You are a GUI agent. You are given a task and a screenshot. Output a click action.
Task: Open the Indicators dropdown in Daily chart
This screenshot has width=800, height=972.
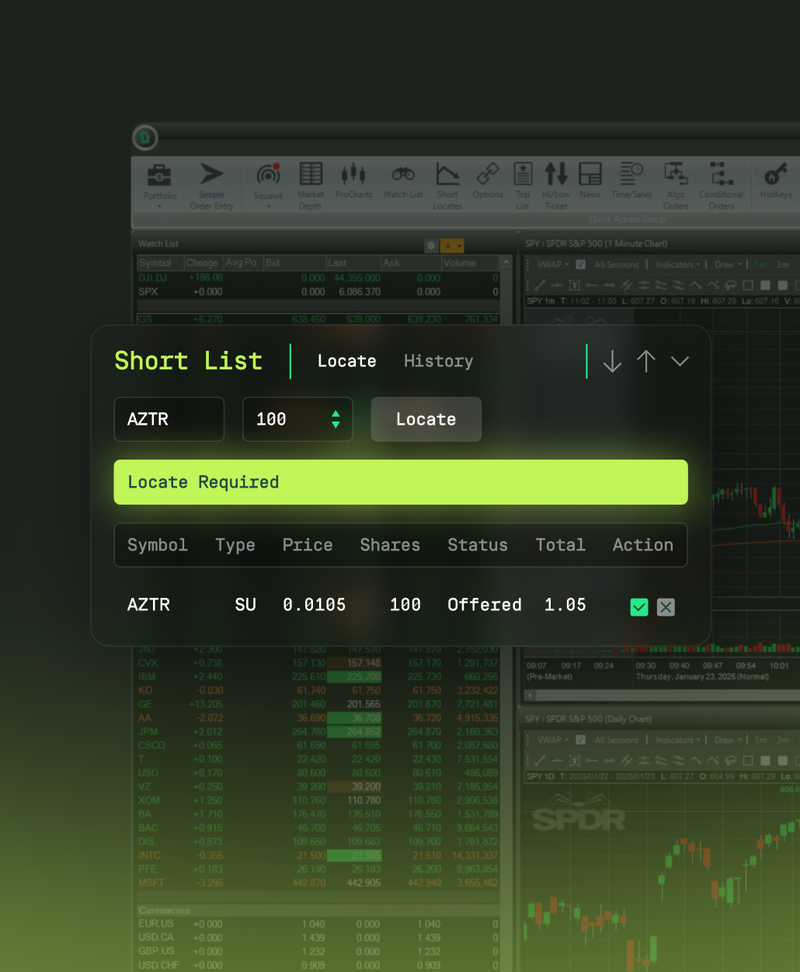coord(677,740)
